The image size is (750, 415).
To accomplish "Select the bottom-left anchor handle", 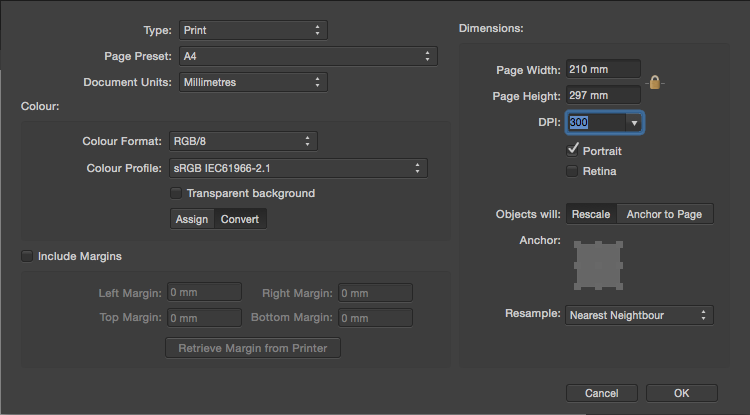I will point(577,286).
